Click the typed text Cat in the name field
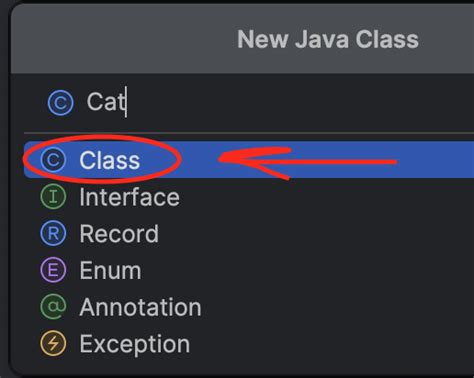 click(106, 102)
